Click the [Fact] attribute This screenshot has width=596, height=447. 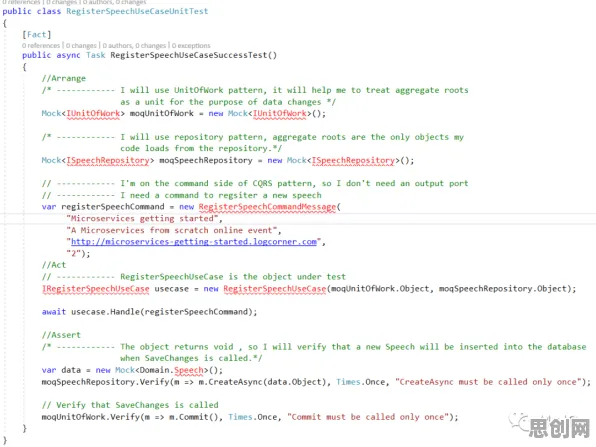(x=36, y=35)
